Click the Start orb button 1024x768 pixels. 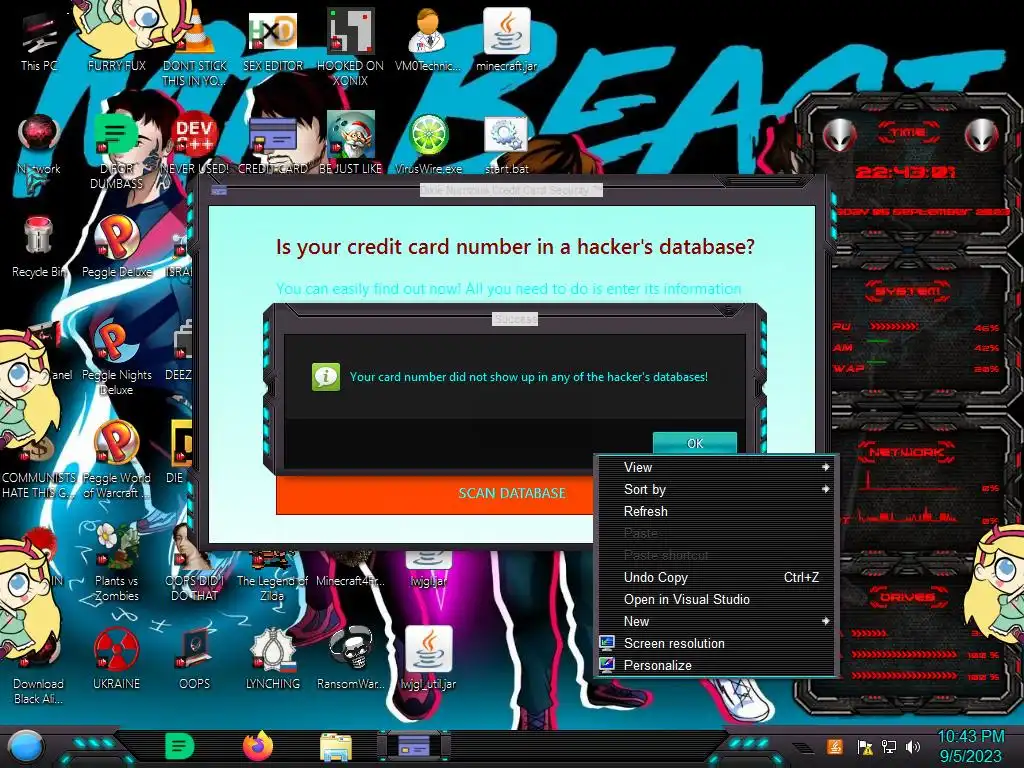pyautogui.click(x=25, y=747)
